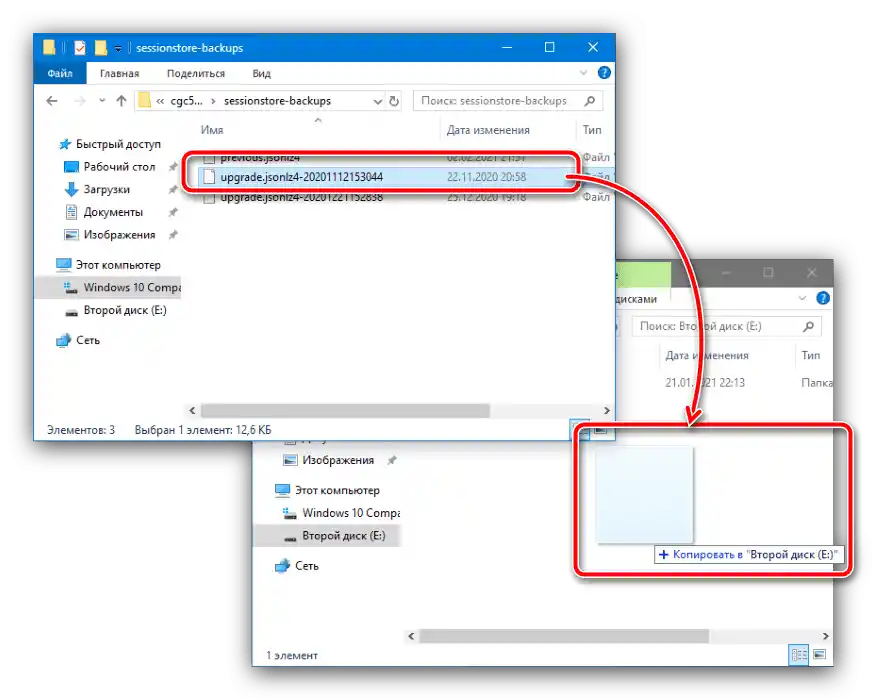Viewport: 878px width, 700px height.
Task: Click the Properties checkmark icon in sessionstore-backups title bar
Action: pyautogui.click(x=80, y=48)
